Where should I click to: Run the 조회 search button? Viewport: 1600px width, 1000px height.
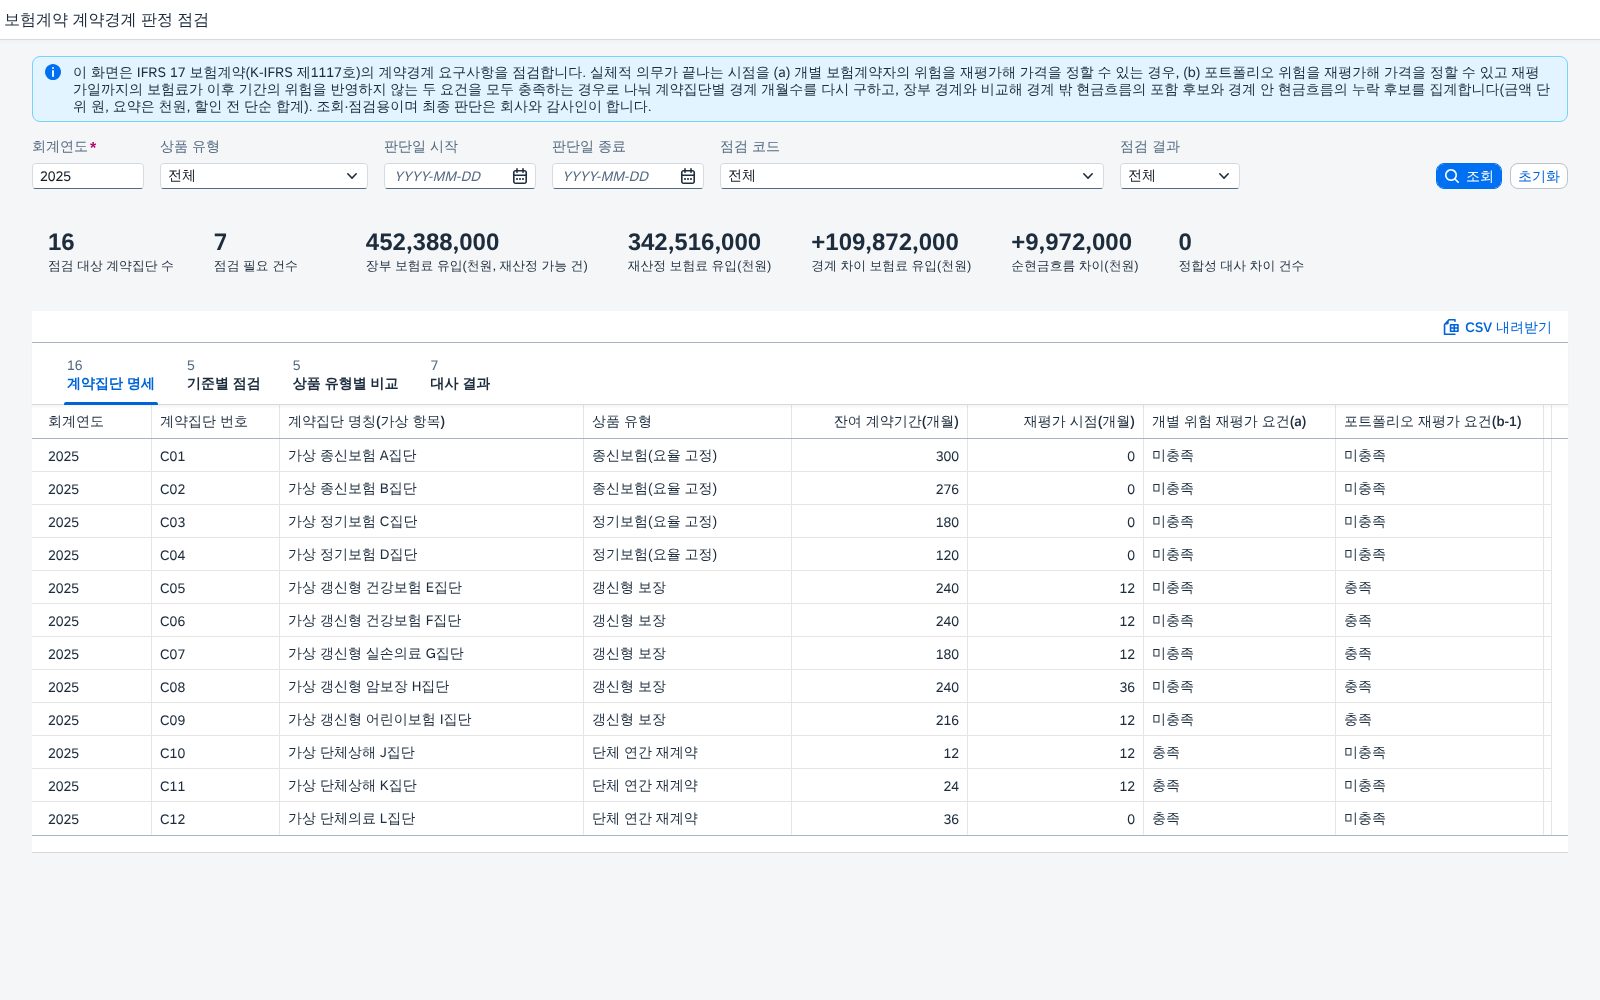[x=1468, y=176]
